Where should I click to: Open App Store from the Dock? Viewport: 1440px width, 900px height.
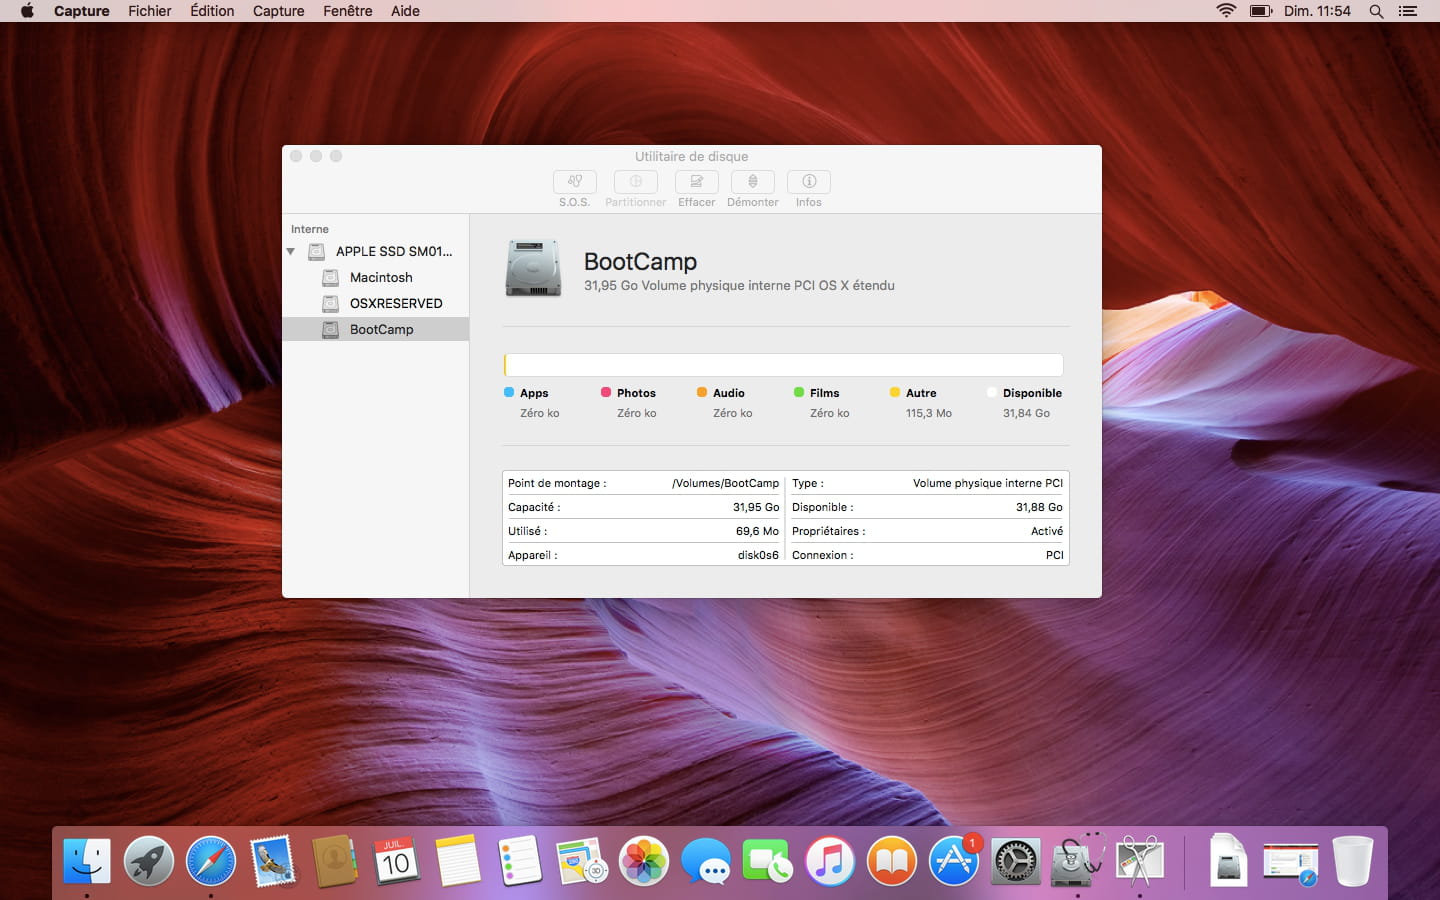[x=954, y=861]
